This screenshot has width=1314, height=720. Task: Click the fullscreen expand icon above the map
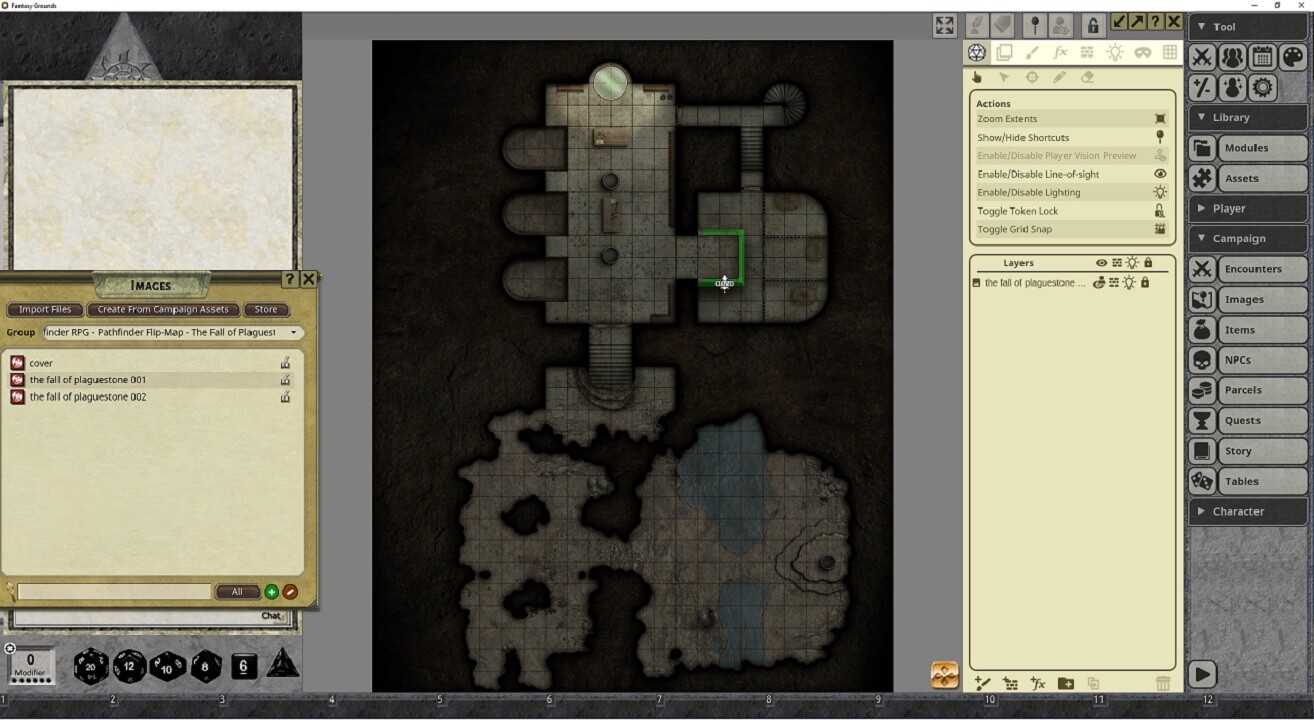(x=945, y=26)
